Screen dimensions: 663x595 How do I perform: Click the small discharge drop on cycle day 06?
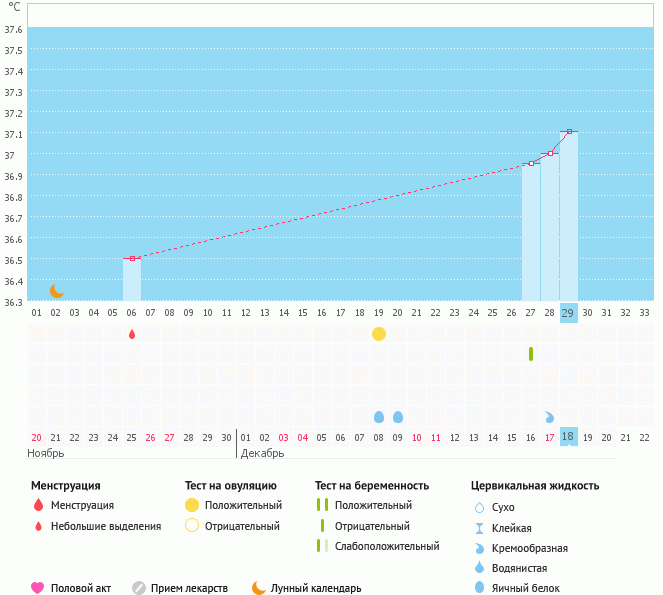132,334
